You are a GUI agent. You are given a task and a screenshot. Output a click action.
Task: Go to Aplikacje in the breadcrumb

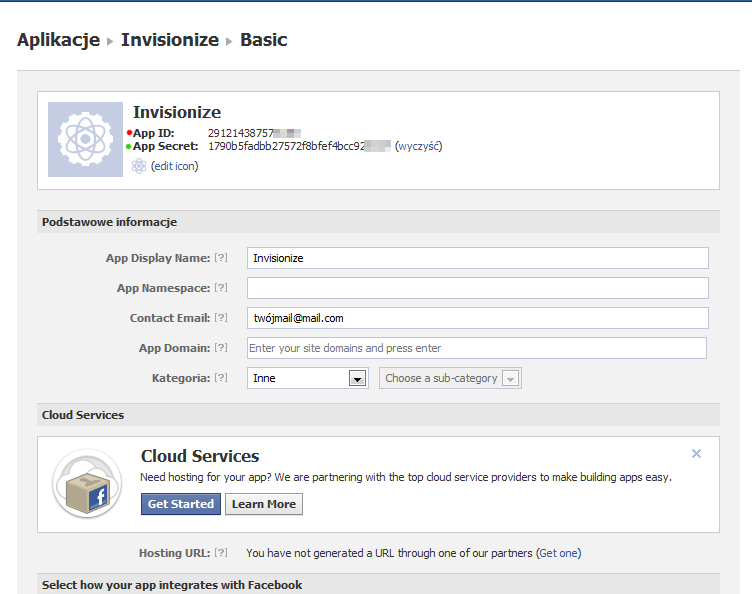pos(58,40)
